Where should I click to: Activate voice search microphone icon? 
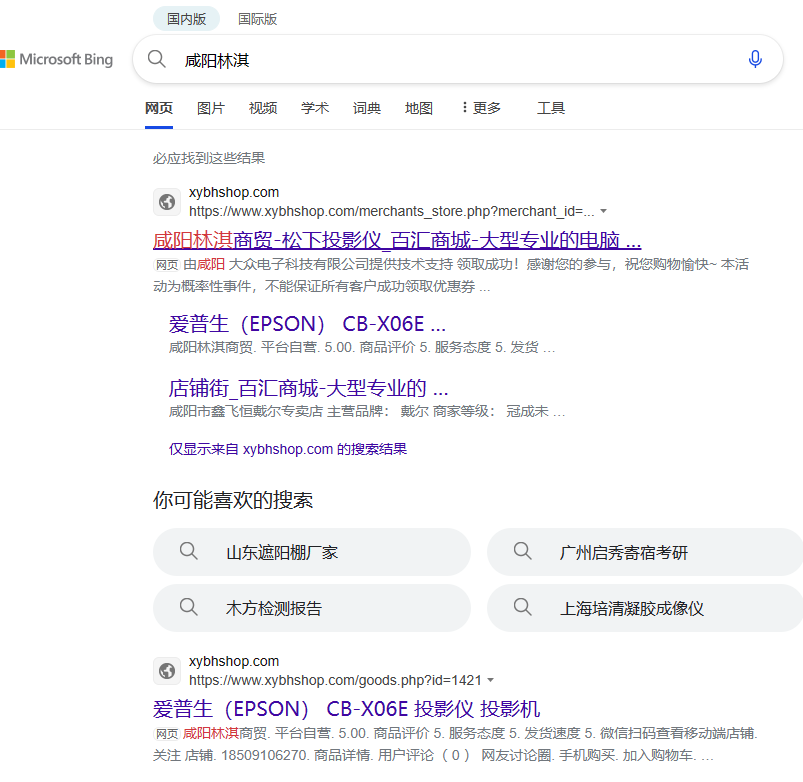(x=755, y=60)
